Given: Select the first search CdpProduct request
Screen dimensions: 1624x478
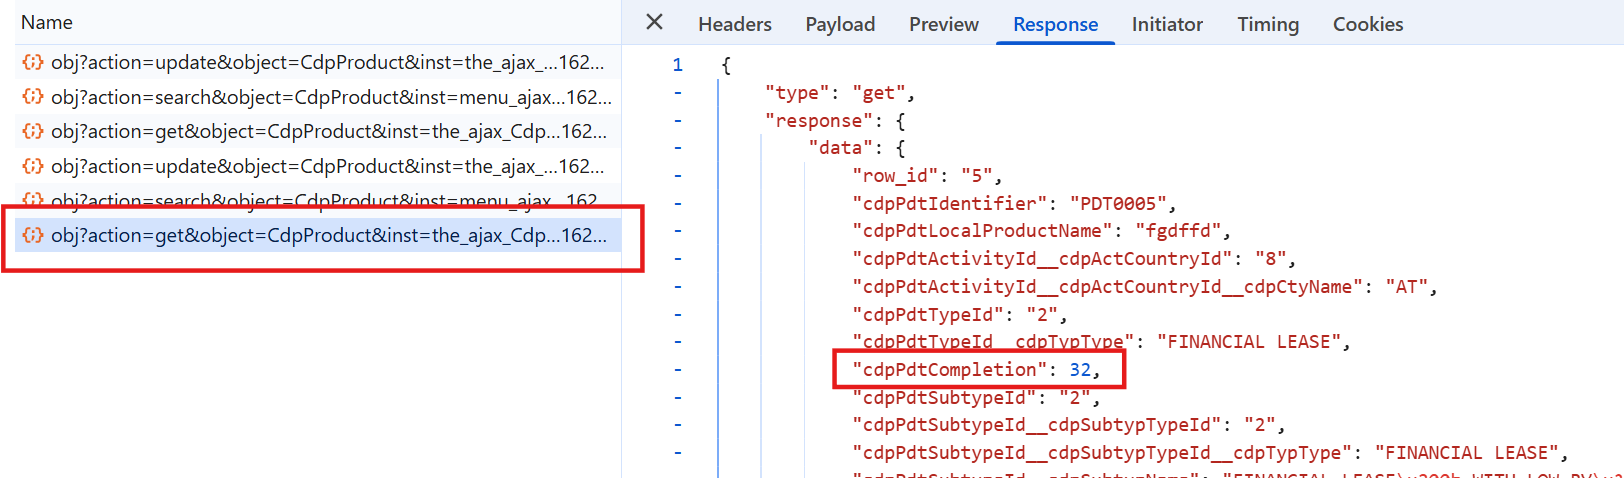Looking at the screenshot, I should 330,97.
